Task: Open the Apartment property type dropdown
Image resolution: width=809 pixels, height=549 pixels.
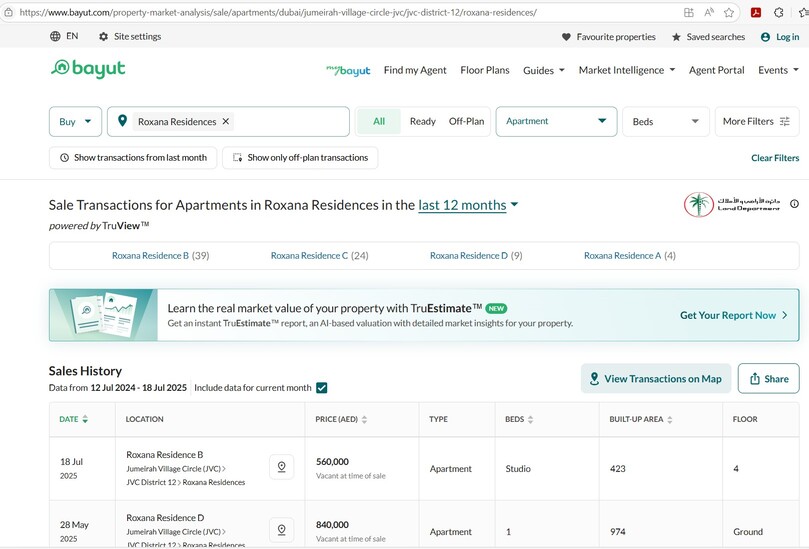Action: click(556, 121)
